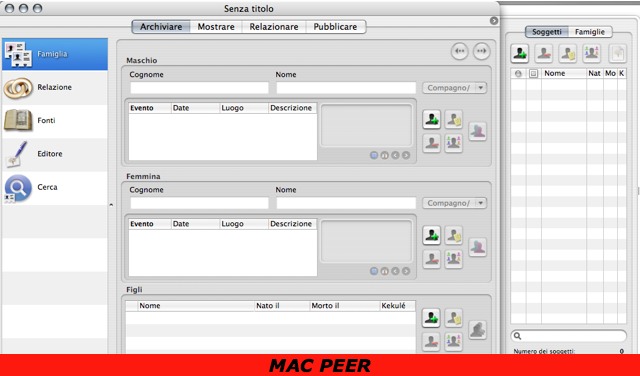640x376 pixels.
Task: Sort Figli table by Kekulé column
Action: point(398,306)
